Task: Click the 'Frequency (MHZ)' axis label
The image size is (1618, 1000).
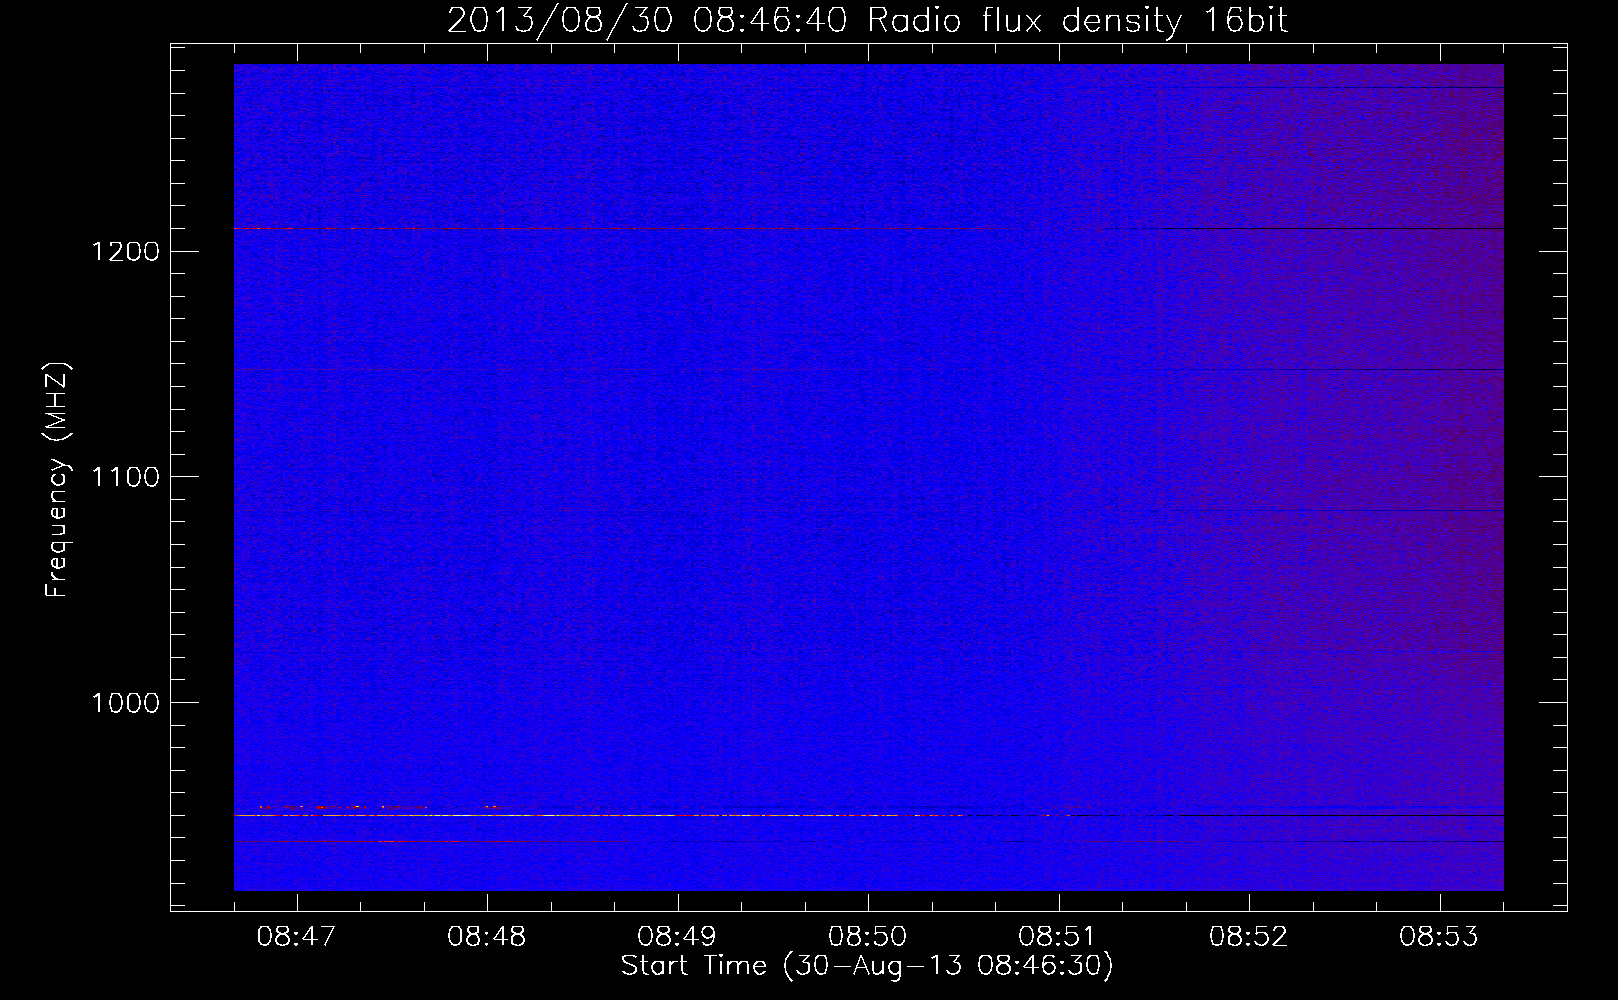Action: [x=58, y=480]
